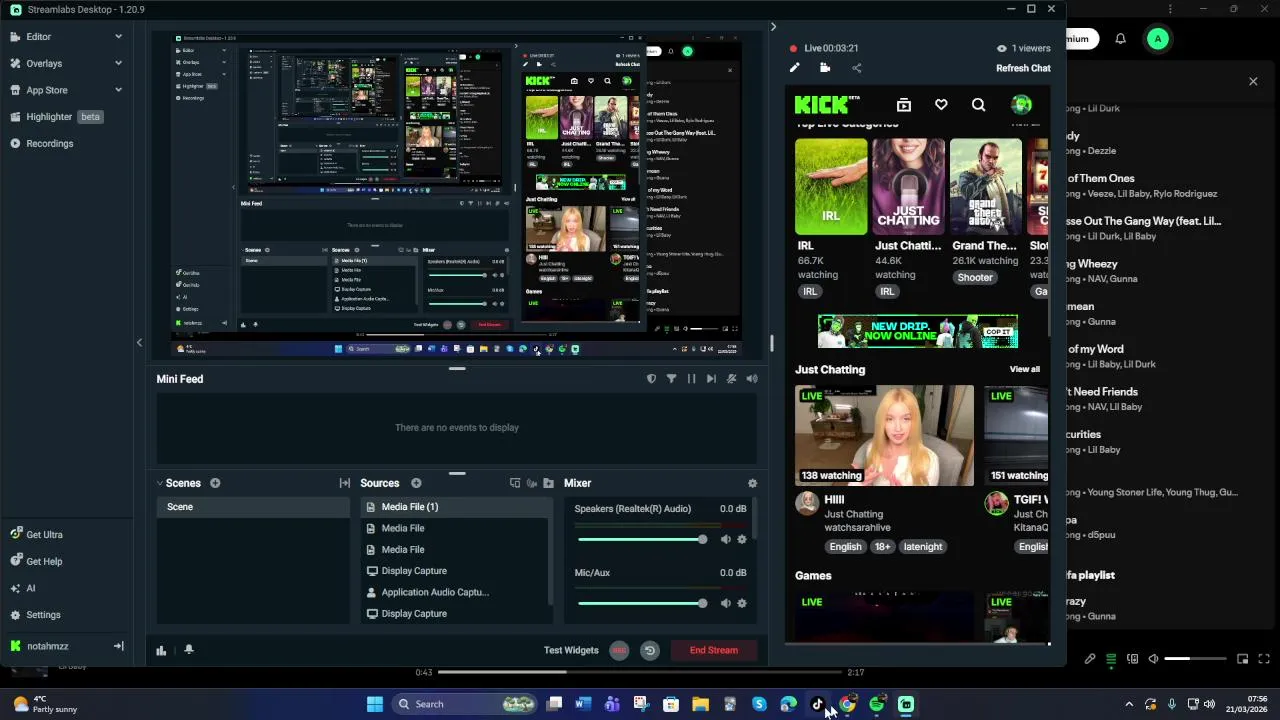Open IRL category thumbnail
The height and width of the screenshot is (720, 1280).
click(831, 187)
